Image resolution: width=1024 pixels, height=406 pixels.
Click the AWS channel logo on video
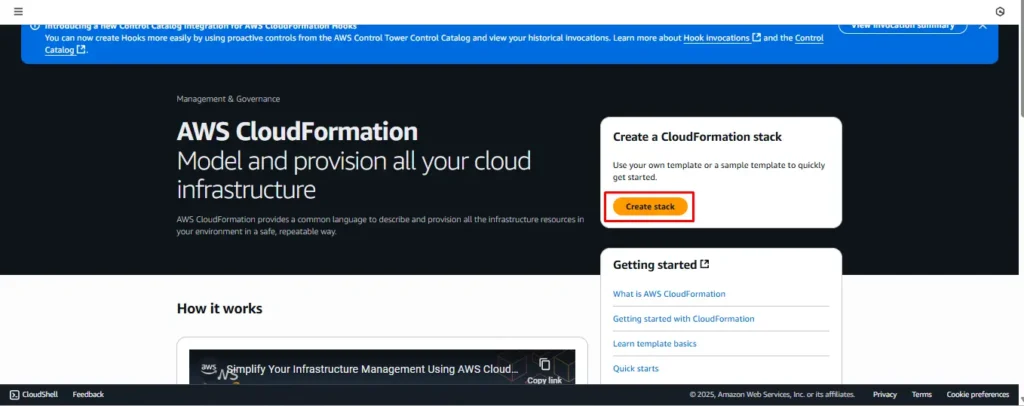pyautogui.click(x=209, y=369)
